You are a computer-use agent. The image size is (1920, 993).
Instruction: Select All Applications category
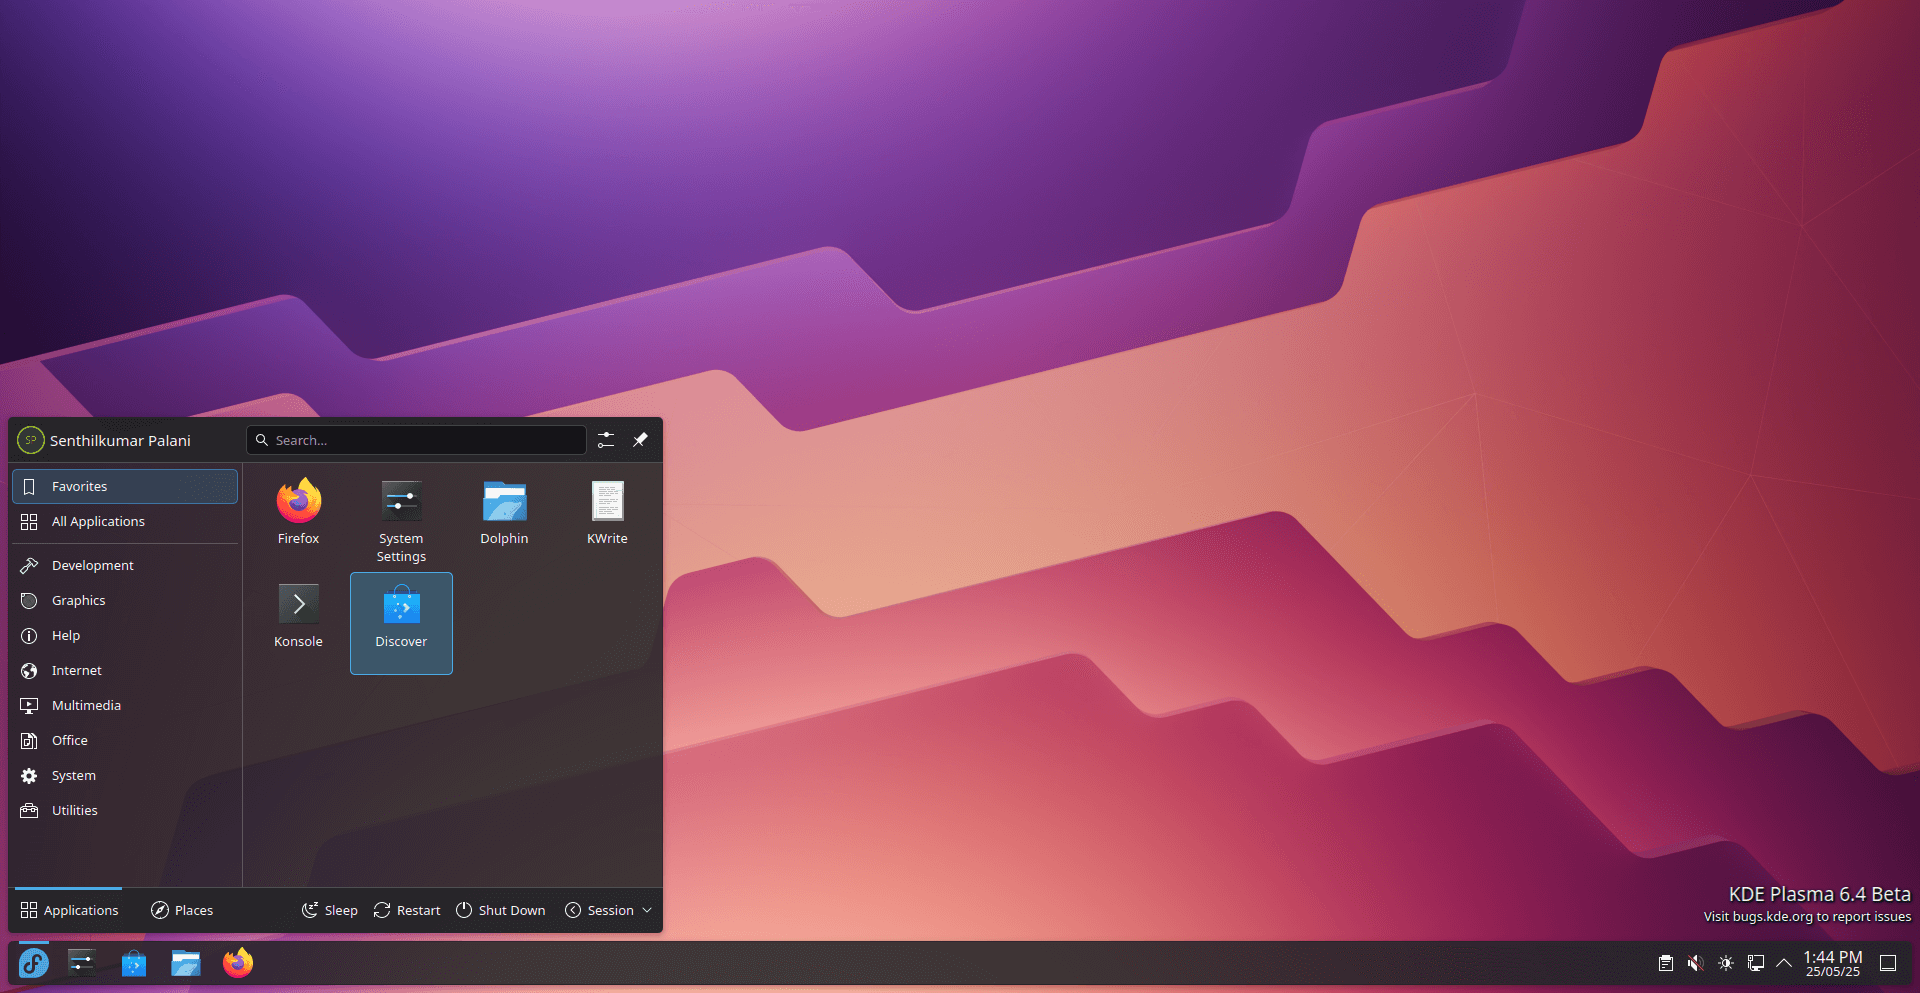tap(125, 522)
